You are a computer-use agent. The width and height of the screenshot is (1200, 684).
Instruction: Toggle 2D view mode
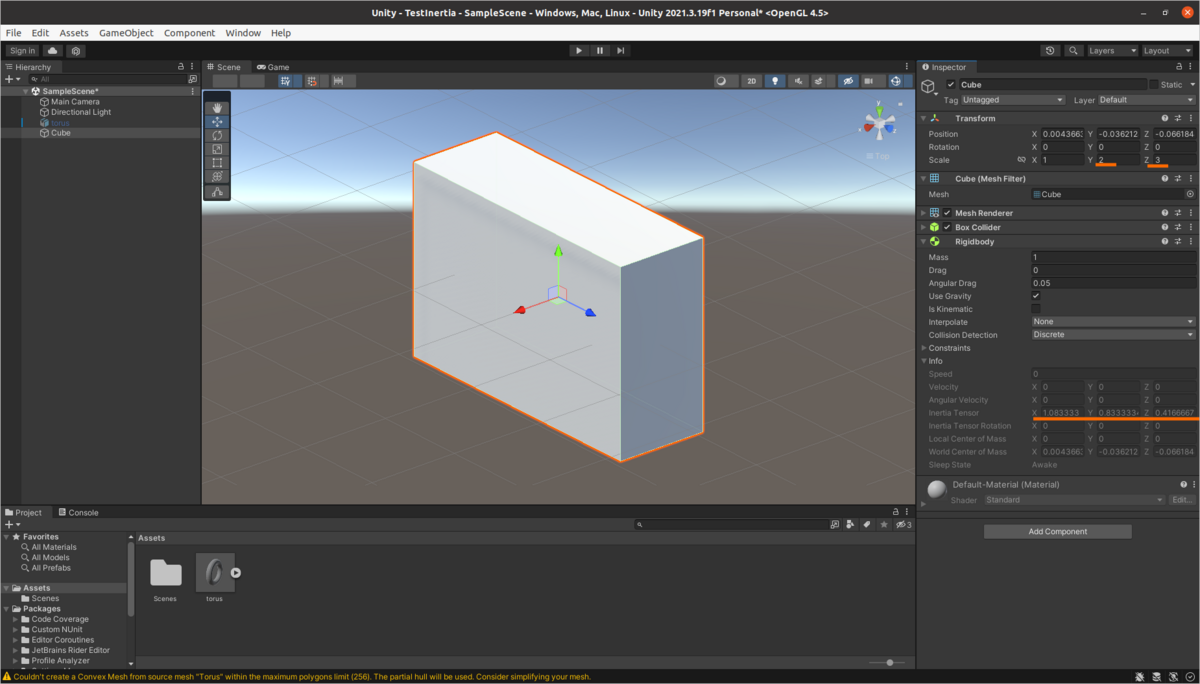click(x=751, y=81)
